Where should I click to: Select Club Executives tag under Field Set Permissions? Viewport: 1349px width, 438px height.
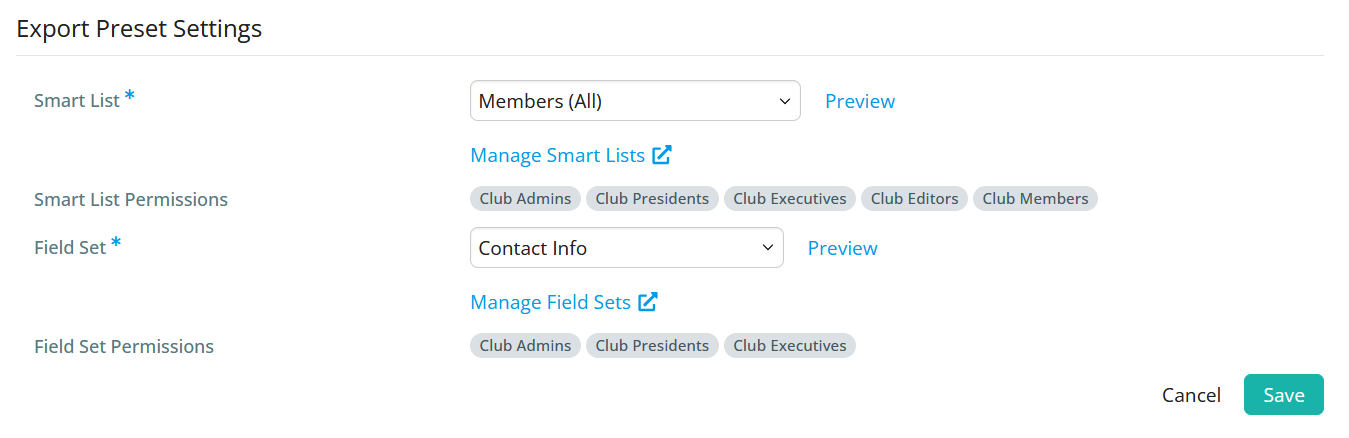pos(790,346)
